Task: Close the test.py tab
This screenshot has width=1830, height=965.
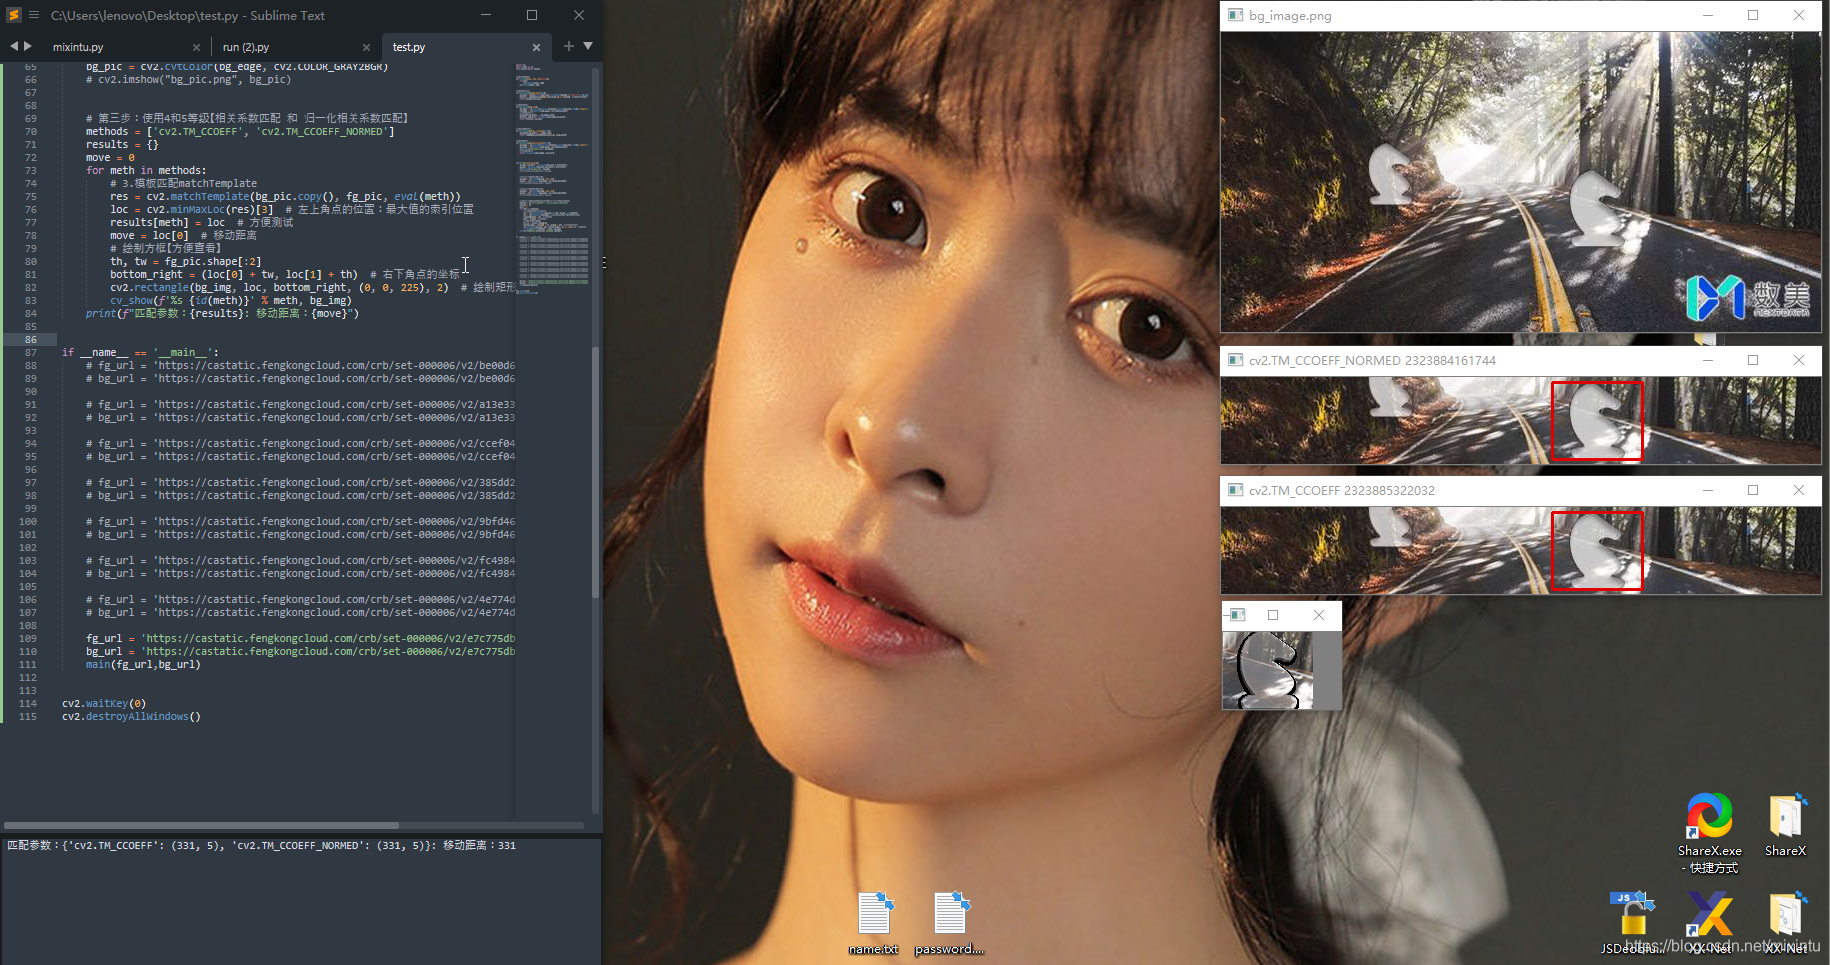Action: (x=536, y=47)
